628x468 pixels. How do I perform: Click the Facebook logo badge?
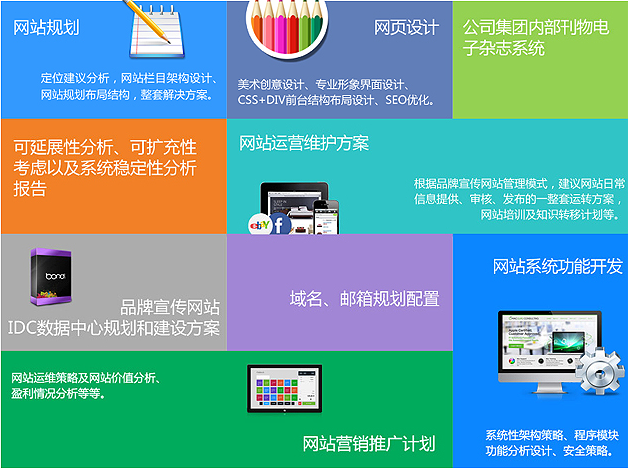(x=280, y=224)
